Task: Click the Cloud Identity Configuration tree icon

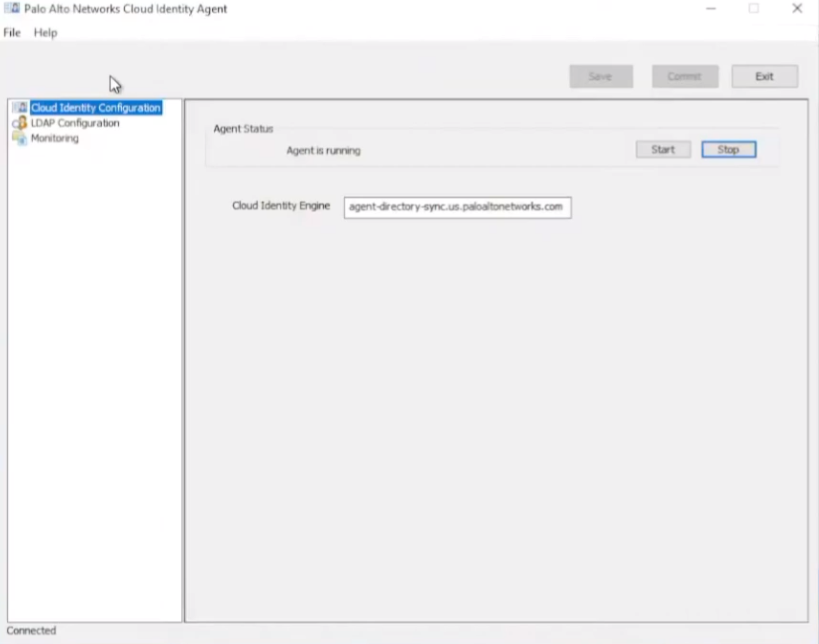Action: point(20,108)
